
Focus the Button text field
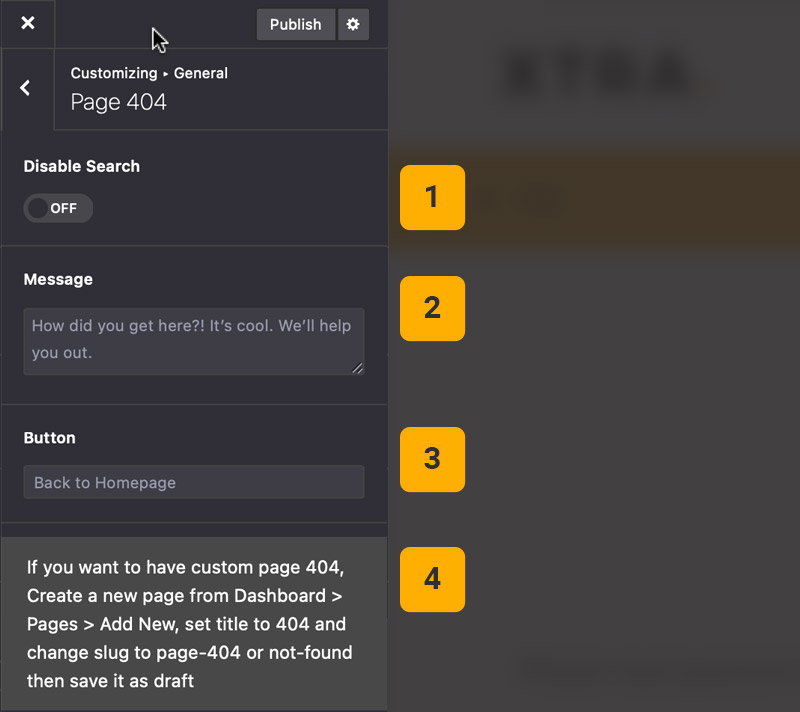(193, 482)
